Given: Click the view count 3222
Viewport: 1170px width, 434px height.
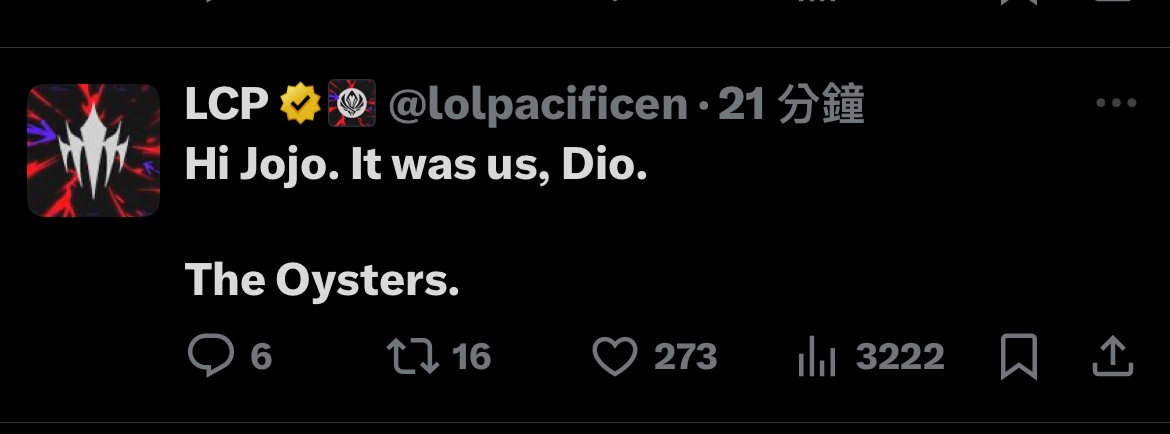Looking at the screenshot, I should [900, 357].
